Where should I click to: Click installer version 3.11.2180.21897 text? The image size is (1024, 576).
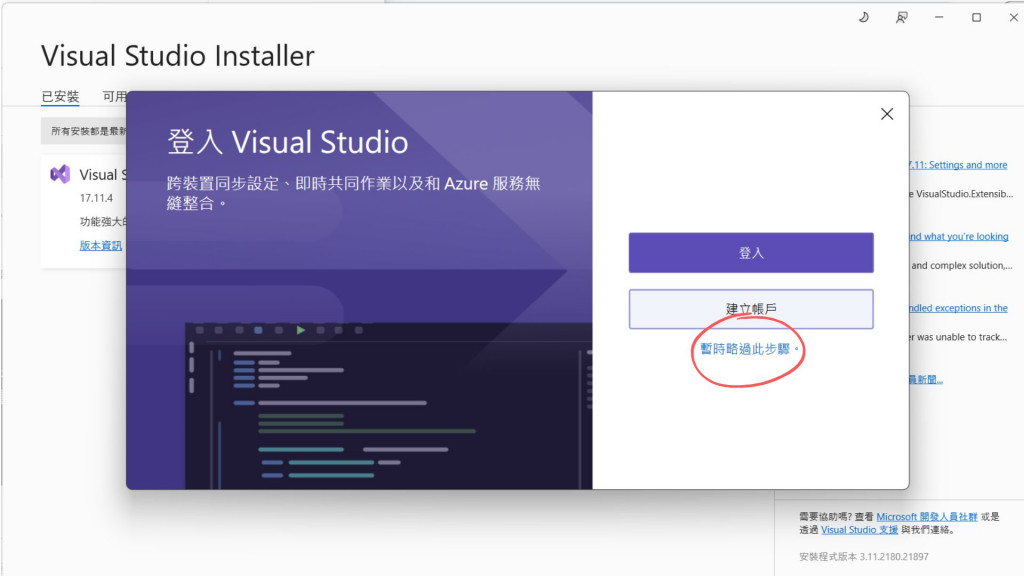(863, 556)
